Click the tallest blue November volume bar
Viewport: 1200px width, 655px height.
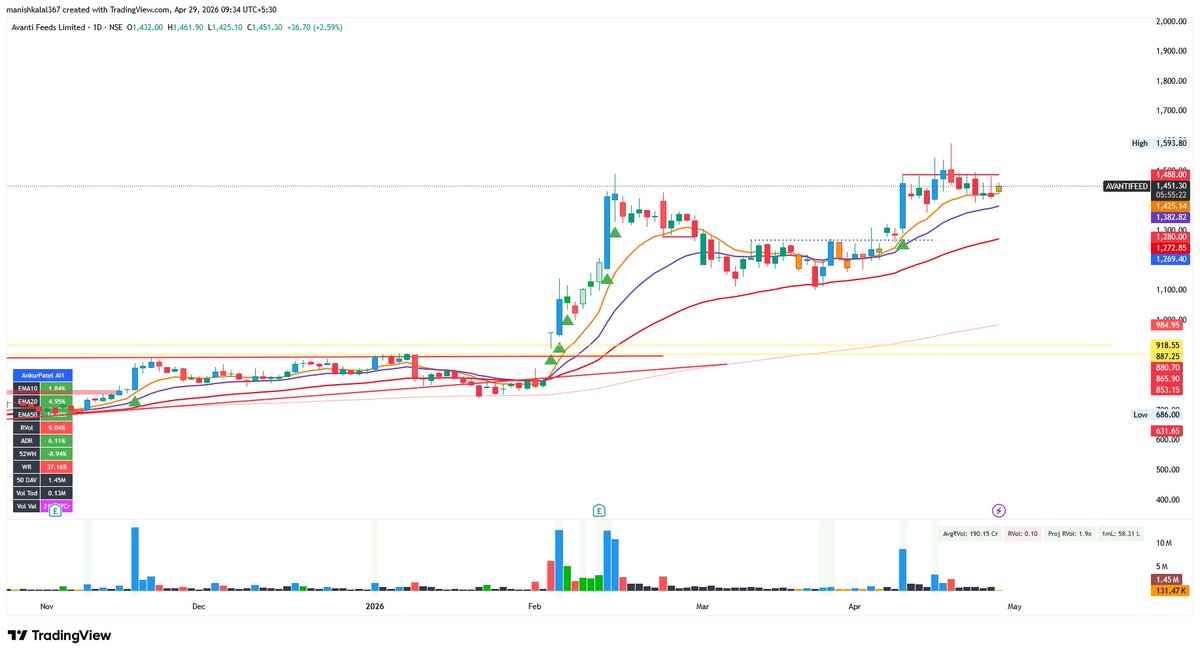[135, 558]
